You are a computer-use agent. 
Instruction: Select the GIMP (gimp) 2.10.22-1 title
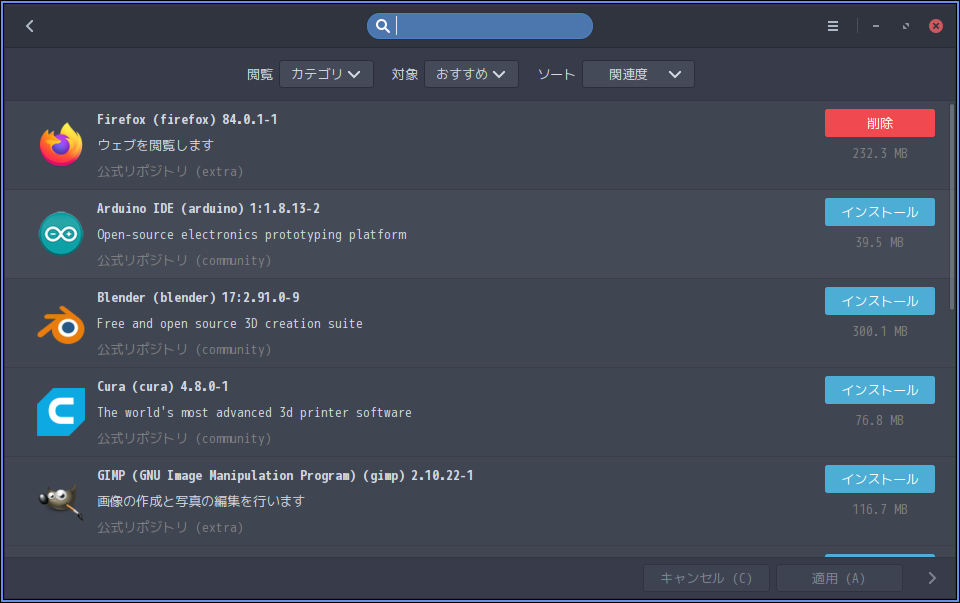285,476
